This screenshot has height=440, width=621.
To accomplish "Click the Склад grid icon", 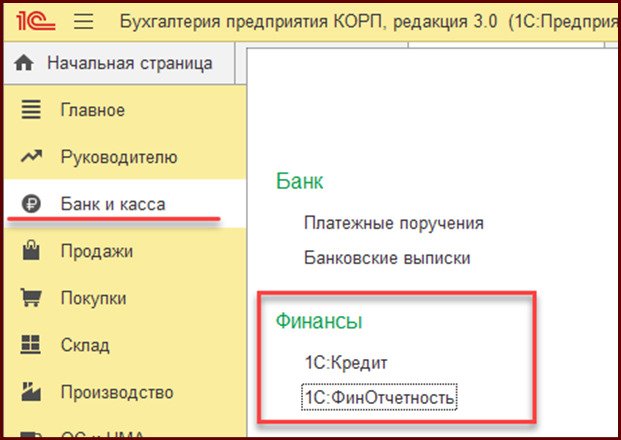I will coord(32,345).
